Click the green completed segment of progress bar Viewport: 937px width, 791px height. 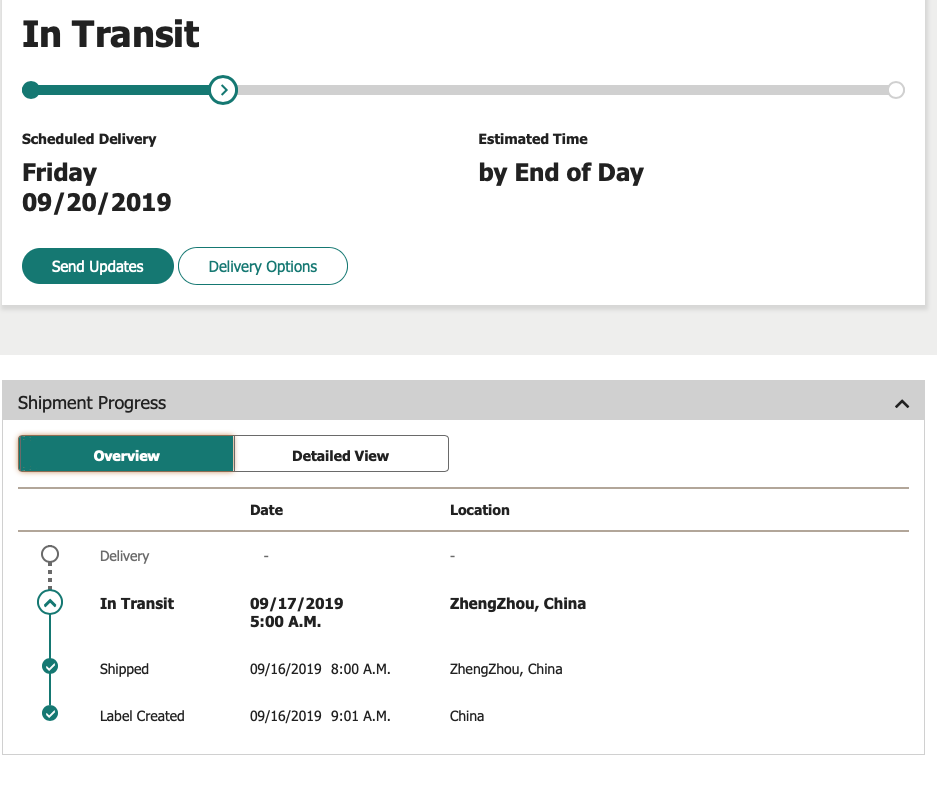click(x=124, y=90)
